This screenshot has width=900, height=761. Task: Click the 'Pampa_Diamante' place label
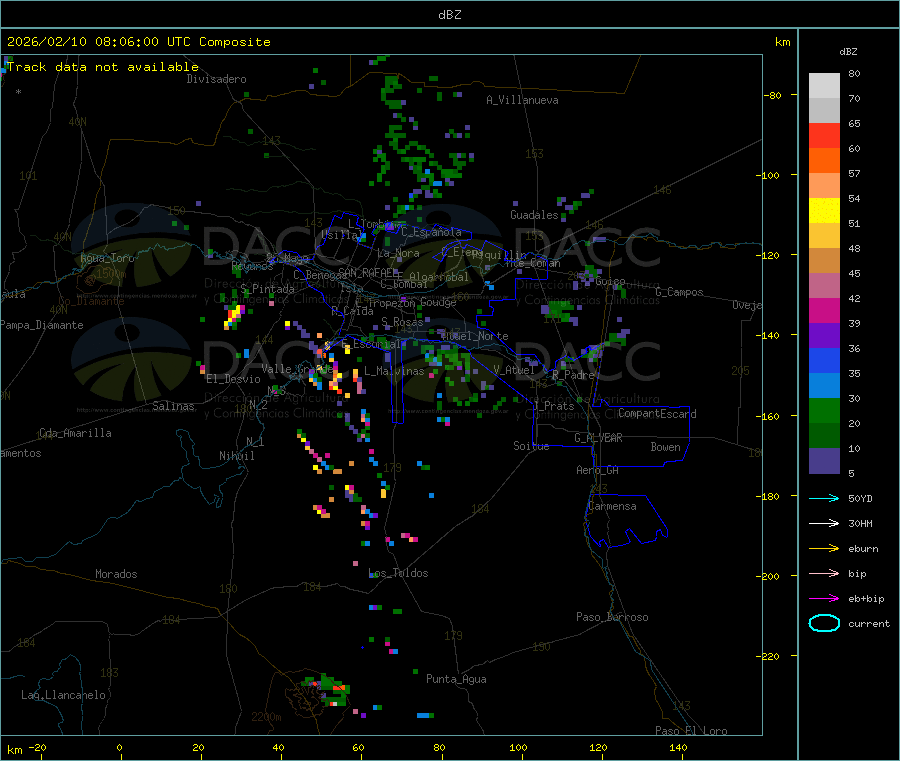pyautogui.click(x=42, y=325)
